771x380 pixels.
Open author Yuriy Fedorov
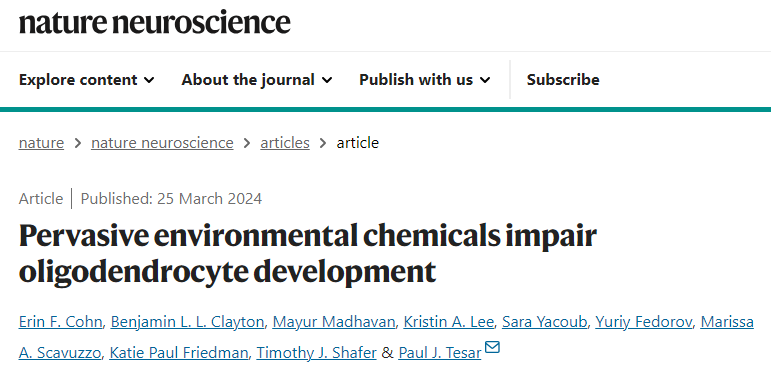point(644,322)
